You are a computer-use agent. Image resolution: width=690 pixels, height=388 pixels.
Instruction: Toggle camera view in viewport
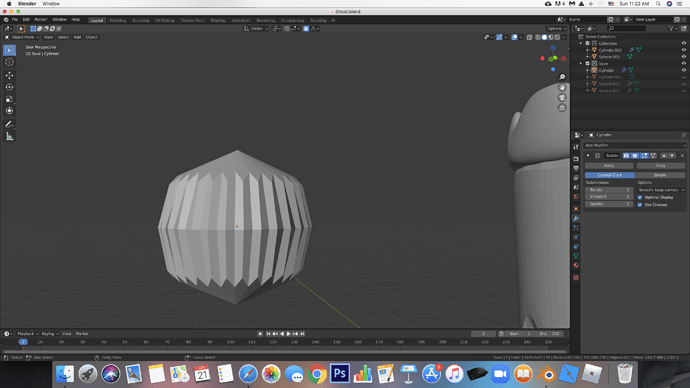562,97
